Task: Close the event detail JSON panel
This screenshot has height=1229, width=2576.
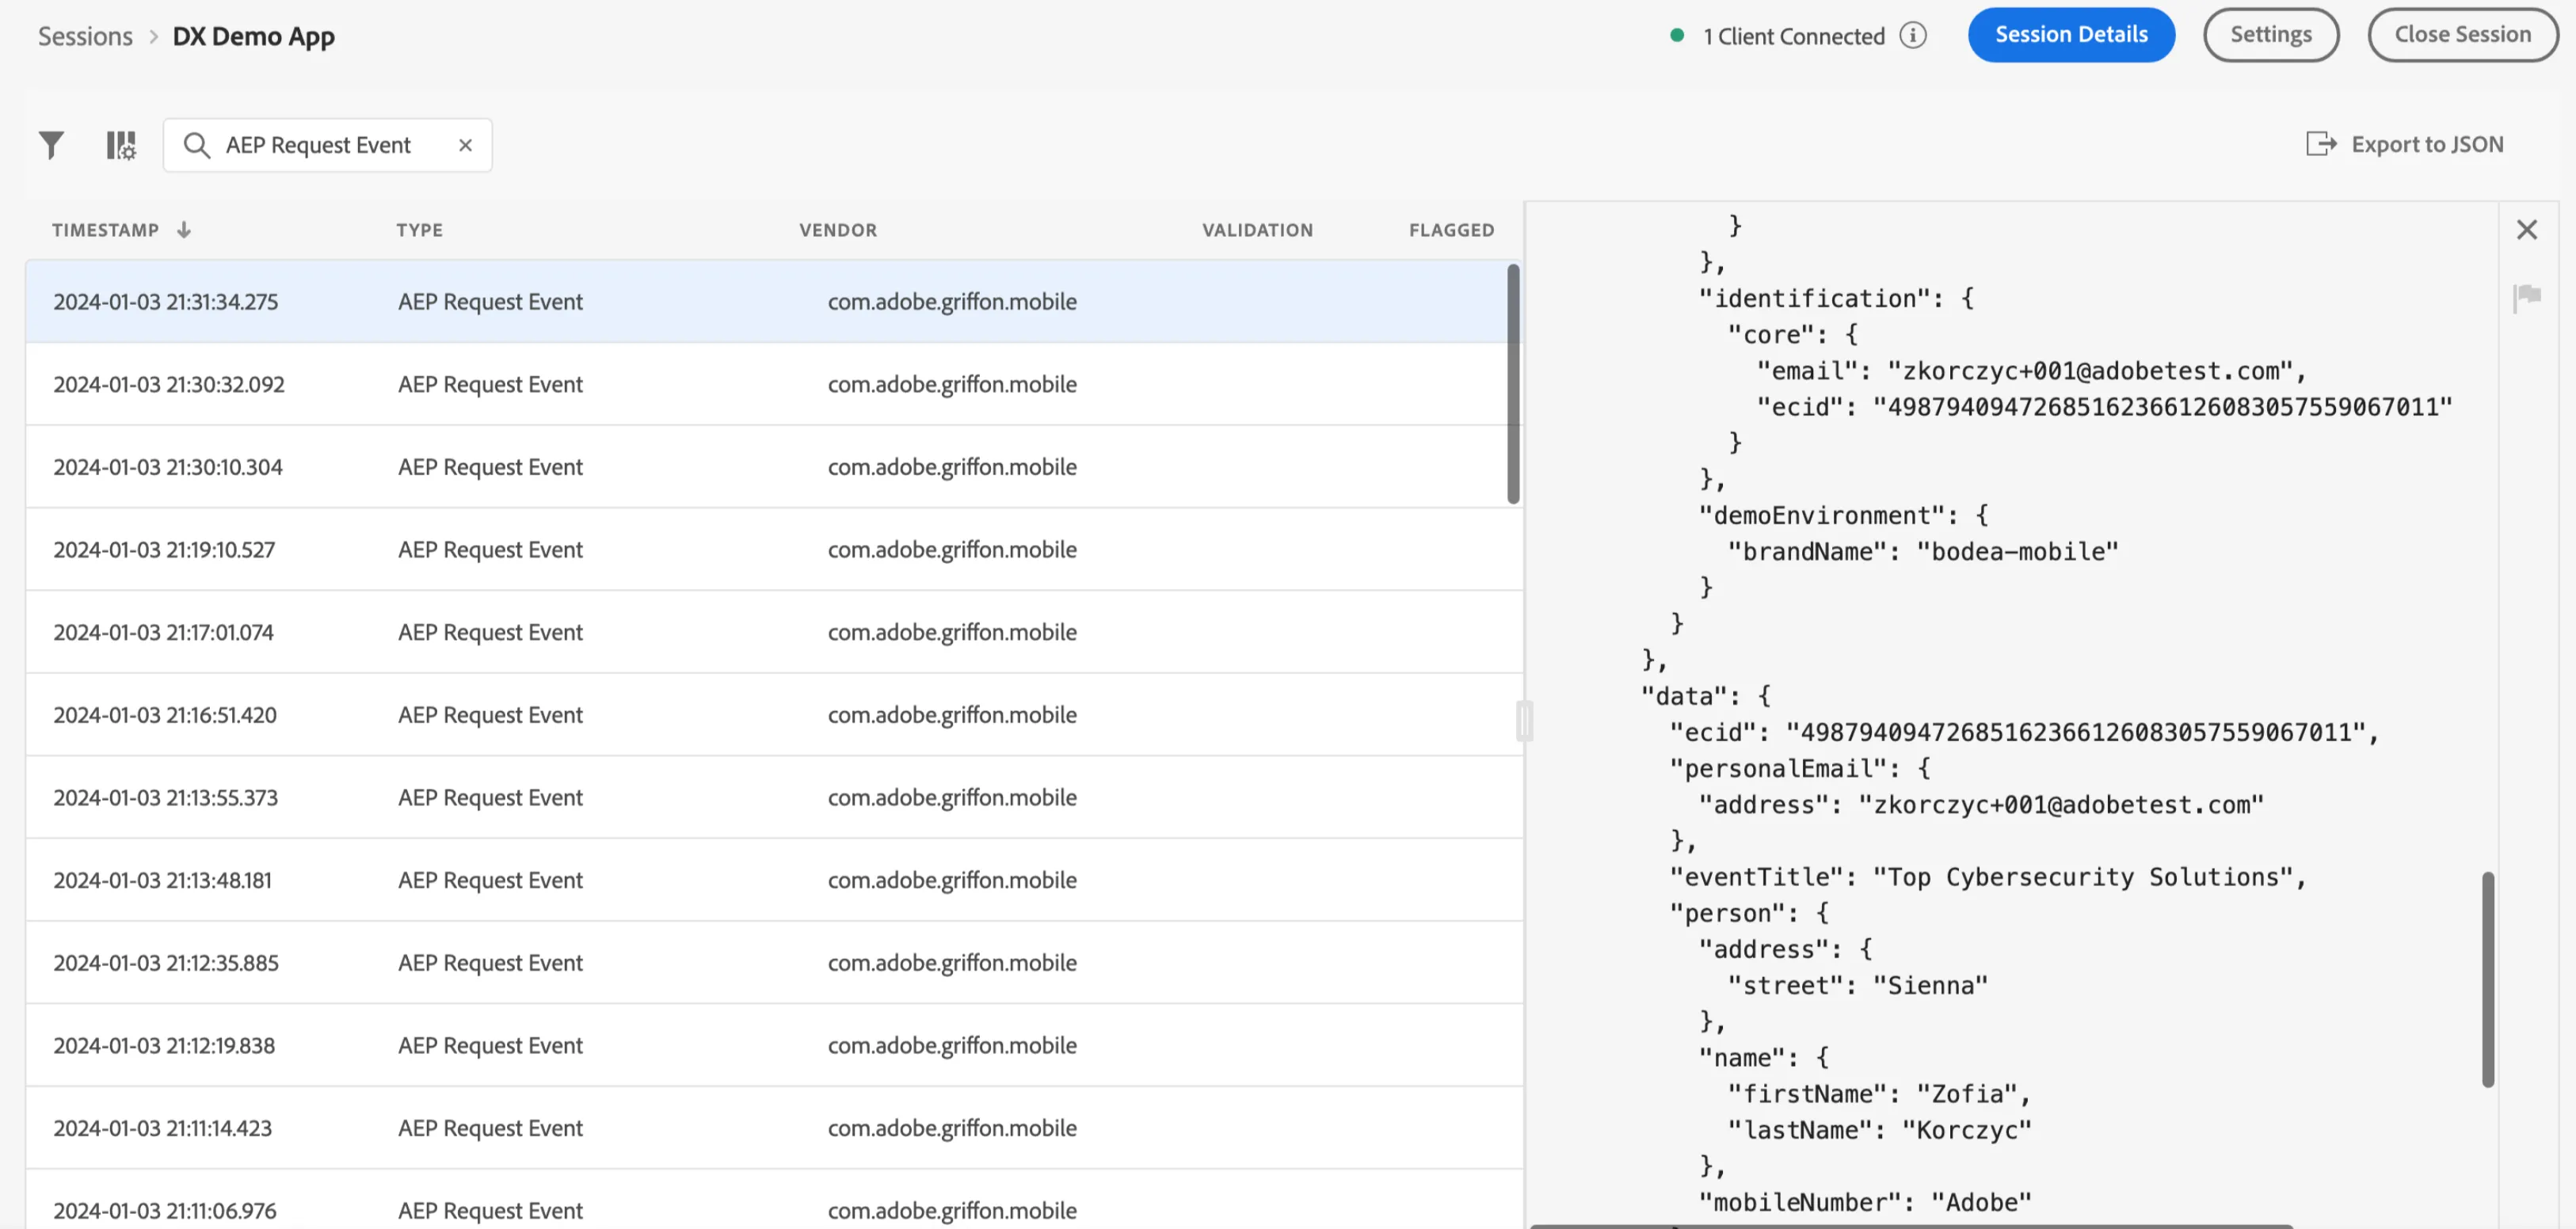Action: 2527,230
